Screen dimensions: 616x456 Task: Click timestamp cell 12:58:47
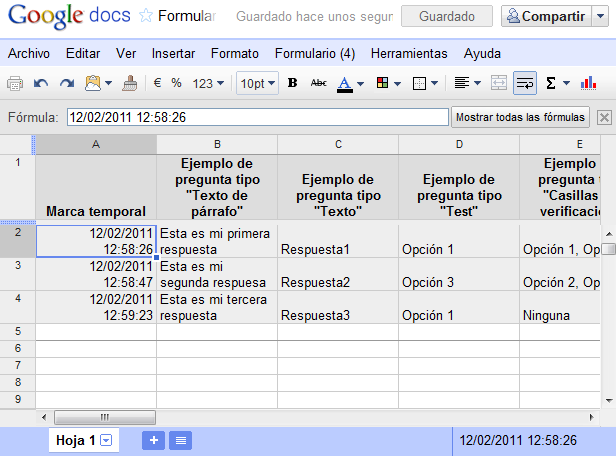tap(96, 274)
